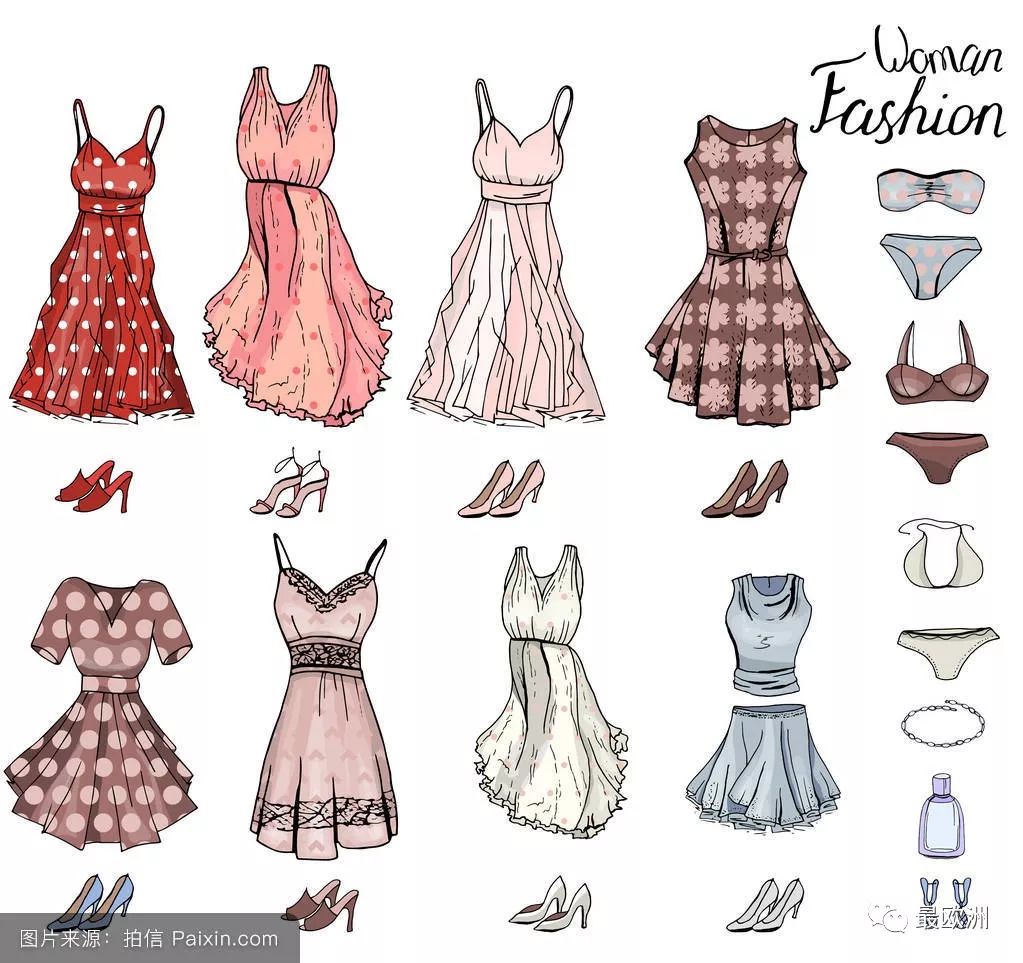Choose the brown panties

pyautogui.click(x=937, y=457)
